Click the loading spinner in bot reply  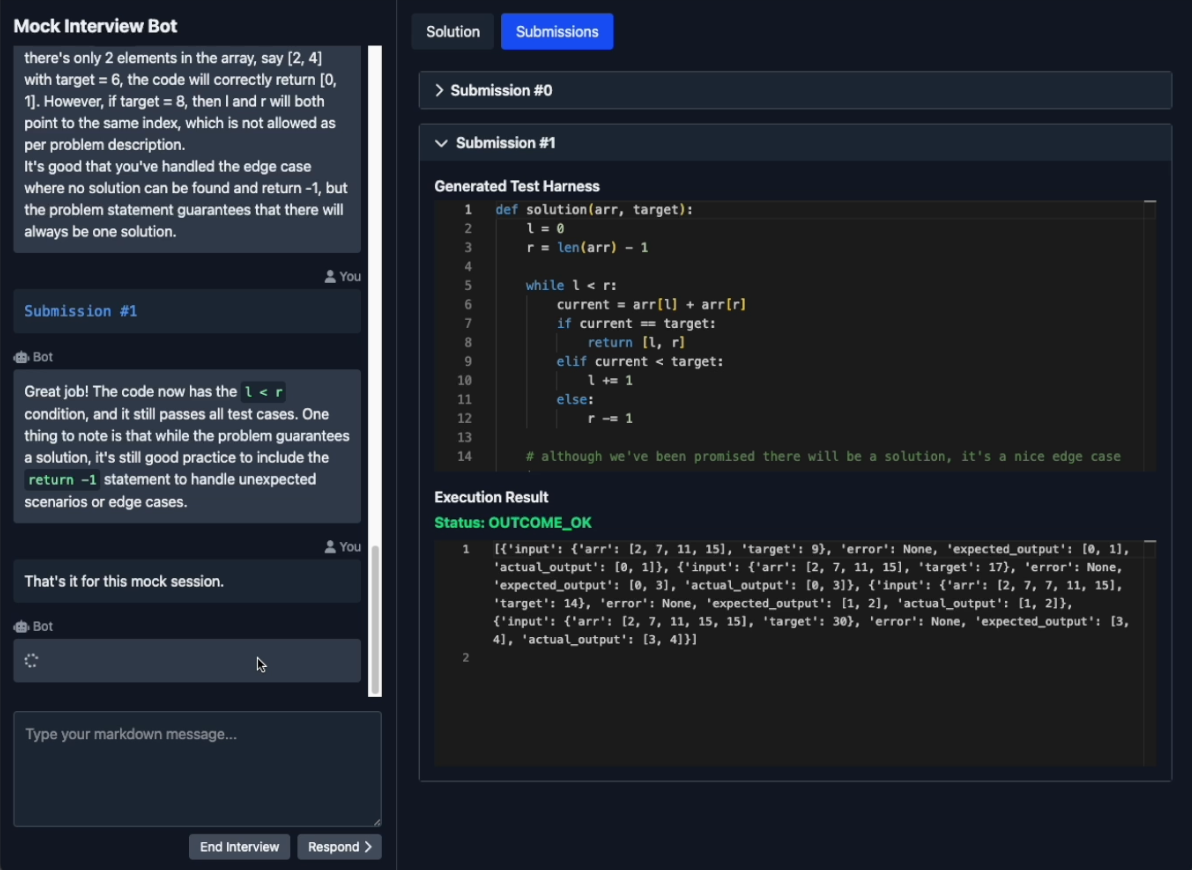(x=31, y=660)
